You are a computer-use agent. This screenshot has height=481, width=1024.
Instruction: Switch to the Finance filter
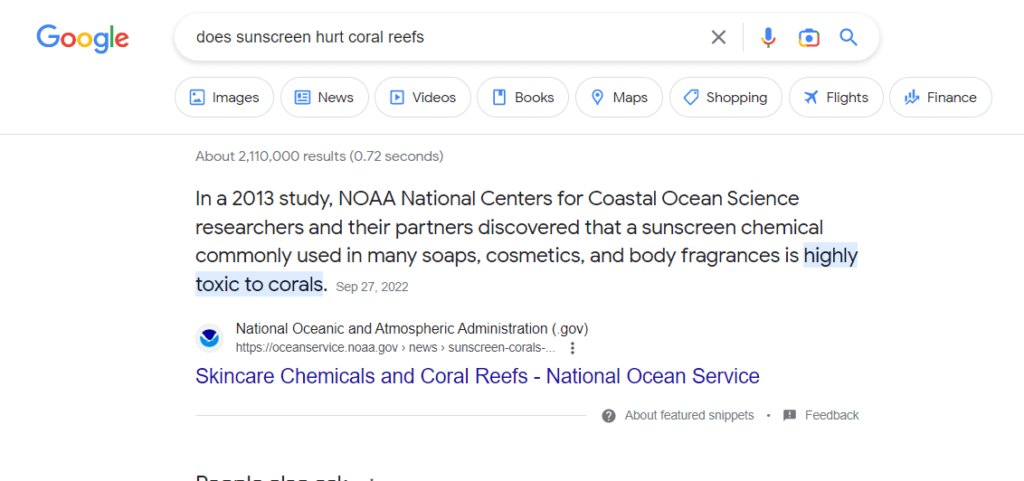[940, 97]
